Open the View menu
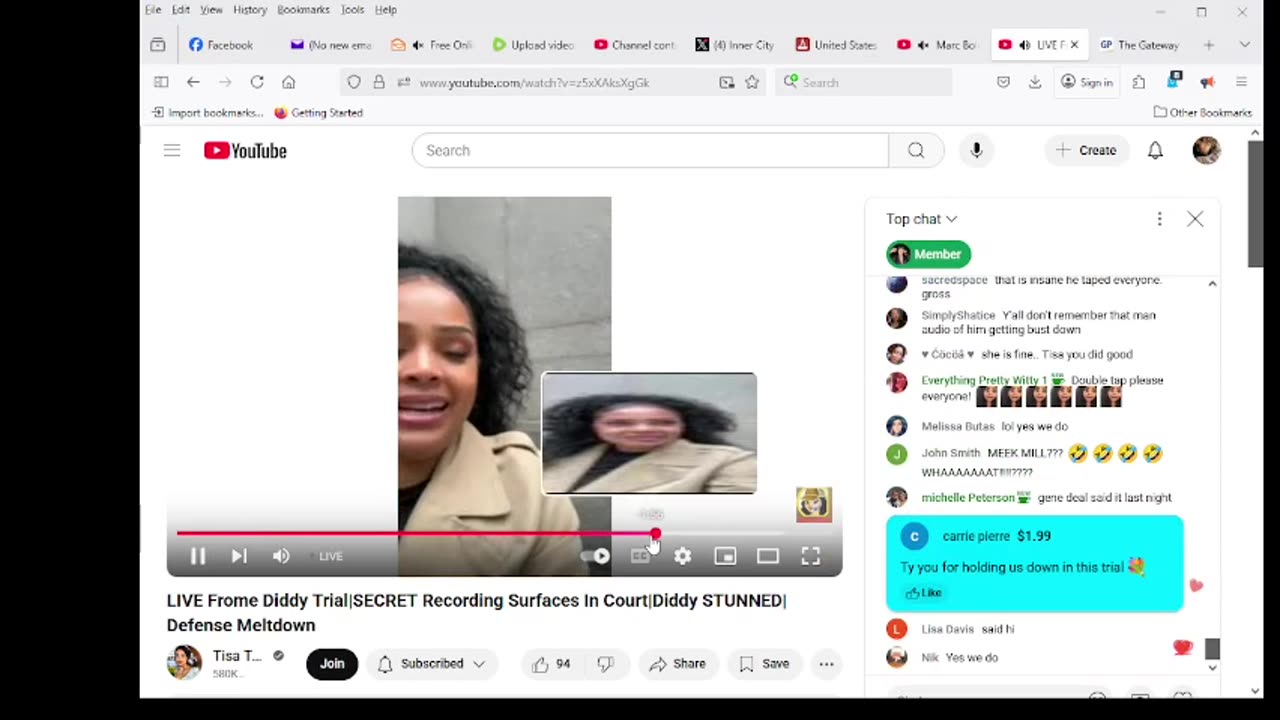Viewport: 1280px width, 720px height. [211, 10]
